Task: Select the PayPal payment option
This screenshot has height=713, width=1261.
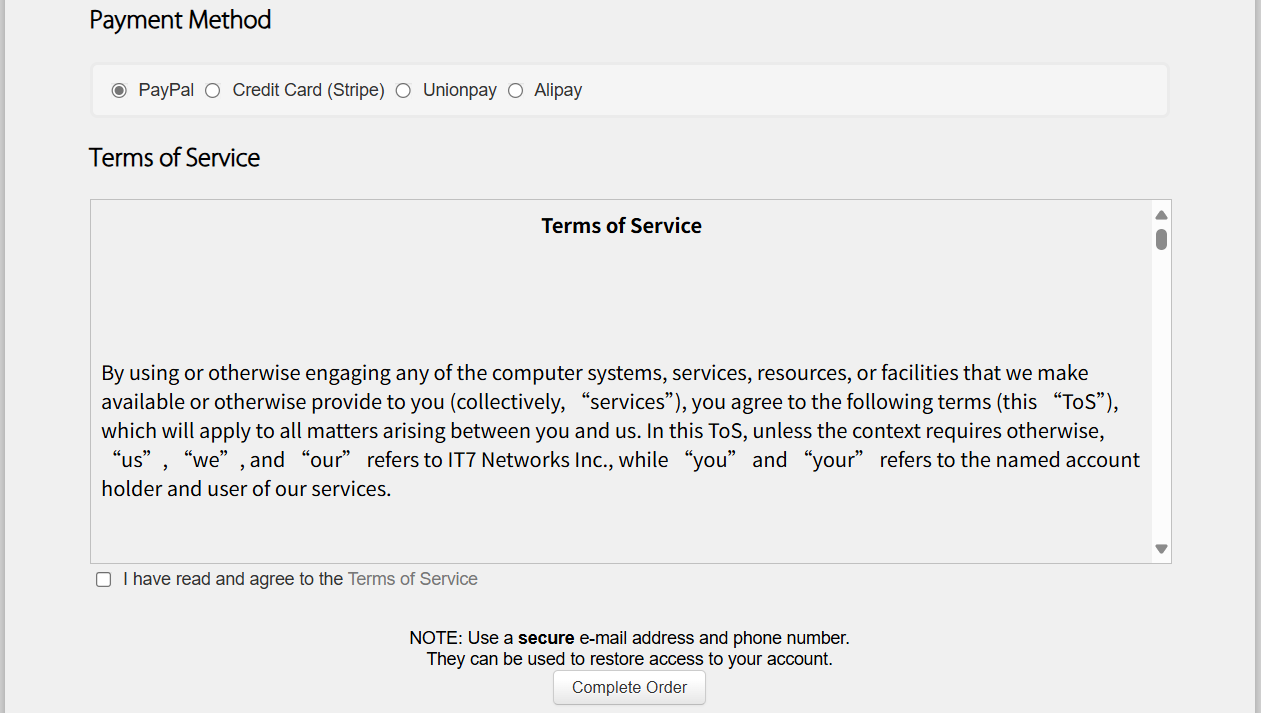Action: click(119, 90)
